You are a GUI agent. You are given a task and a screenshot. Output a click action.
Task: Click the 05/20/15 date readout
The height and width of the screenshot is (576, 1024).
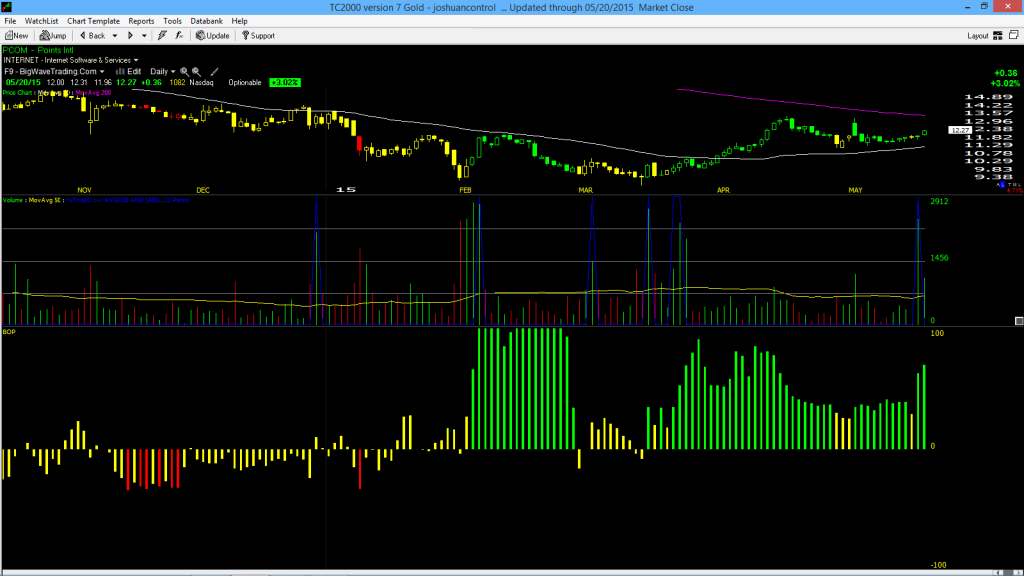[23, 82]
